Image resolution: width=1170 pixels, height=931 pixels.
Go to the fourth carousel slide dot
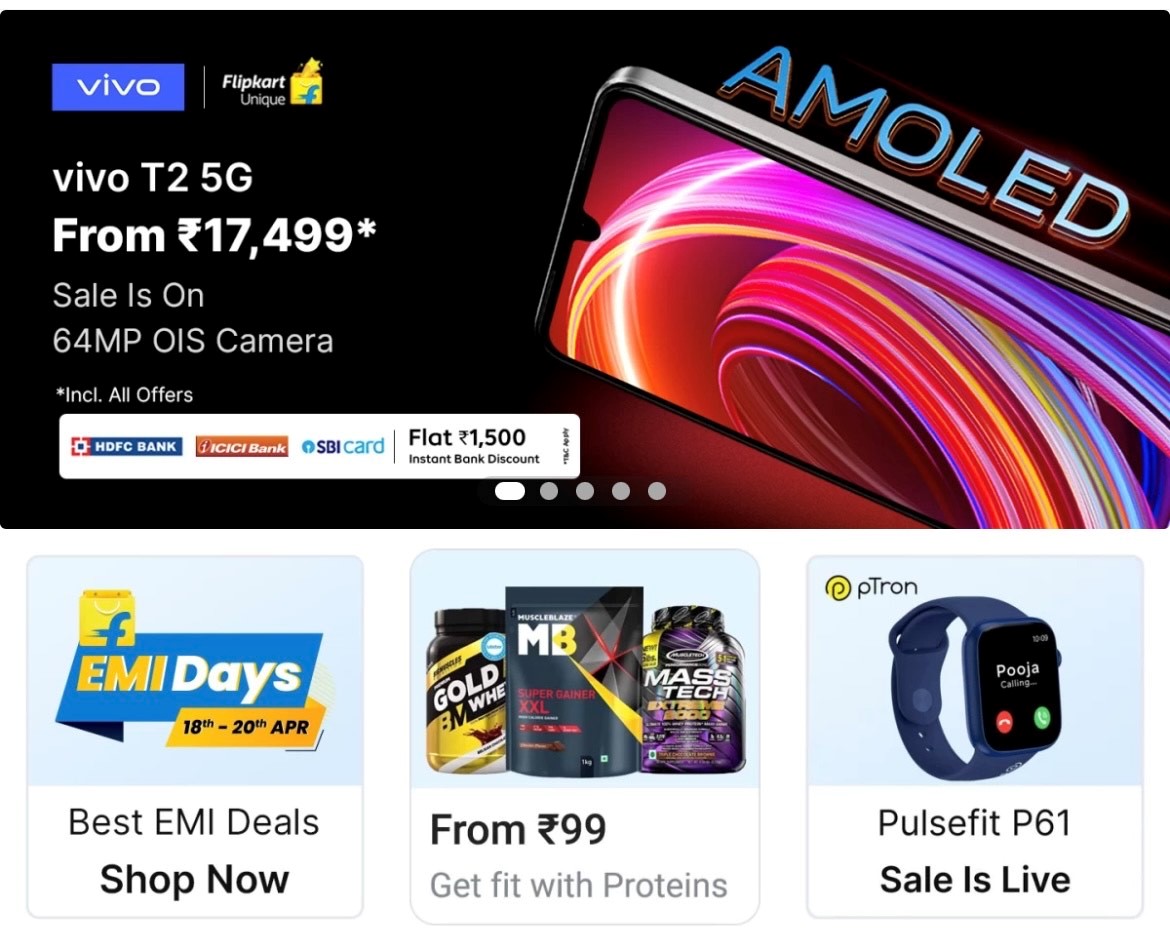tap(621, 491)
